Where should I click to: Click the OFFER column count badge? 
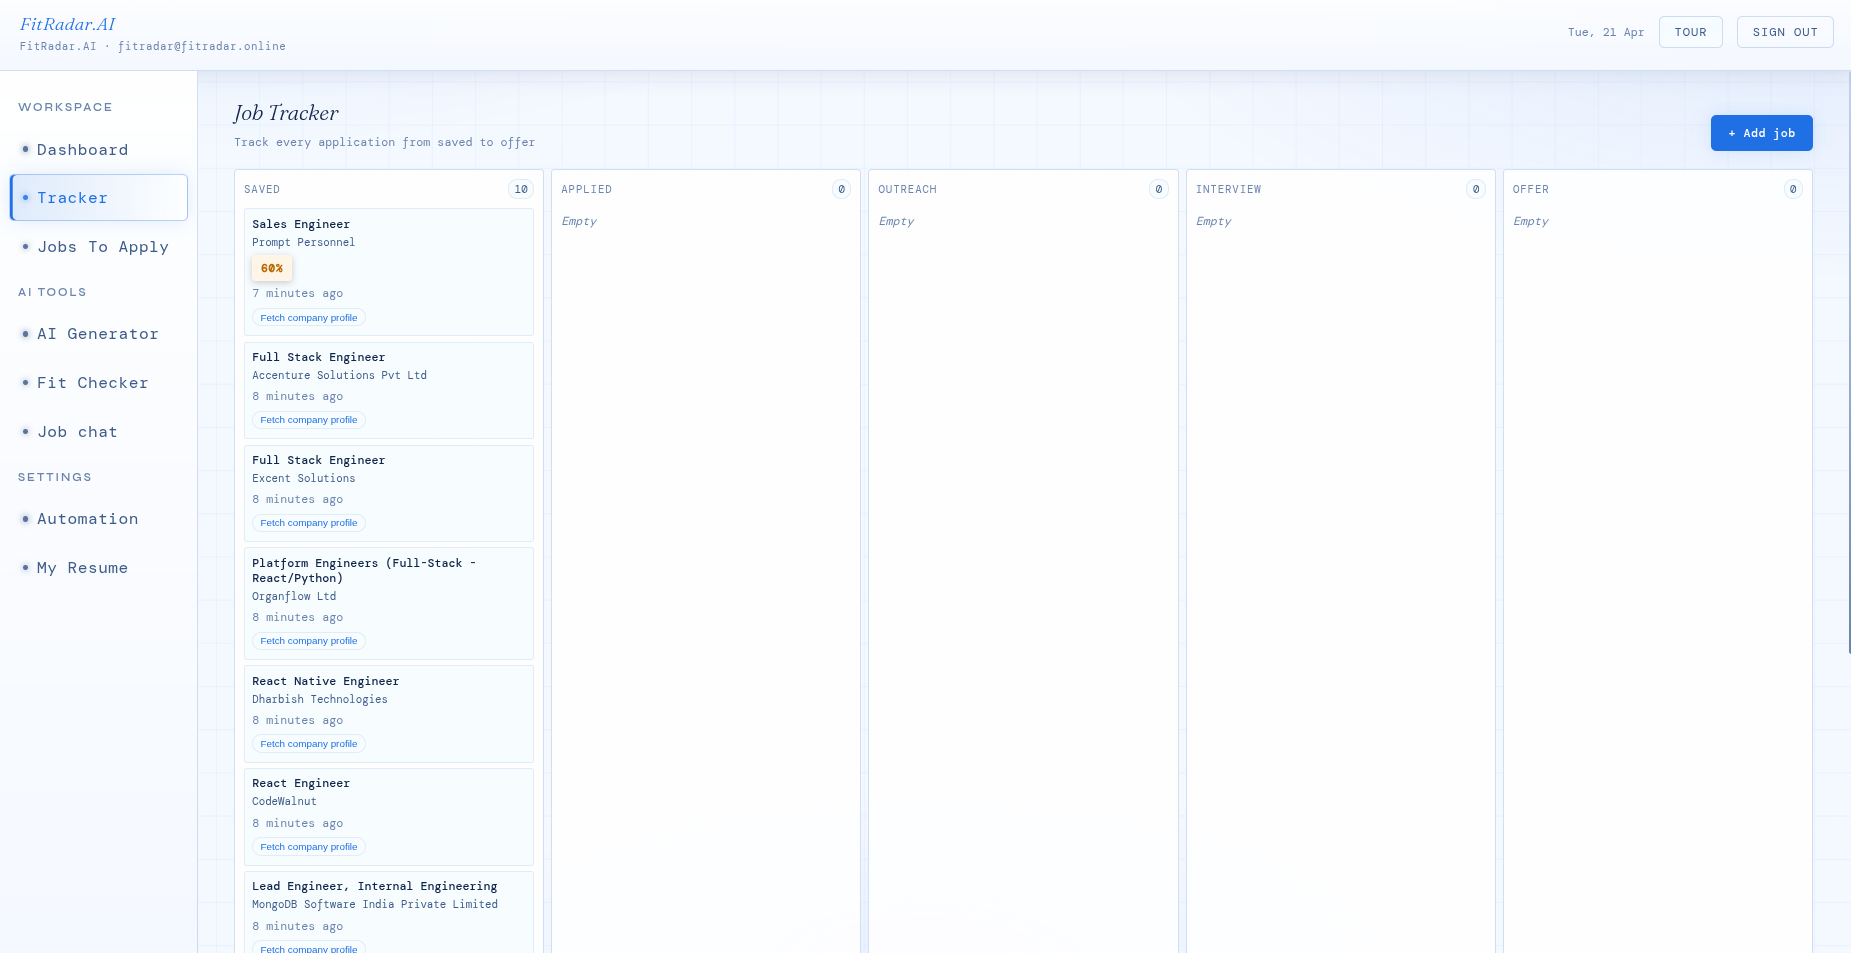pyautogui.click(x=1793, y=189)
